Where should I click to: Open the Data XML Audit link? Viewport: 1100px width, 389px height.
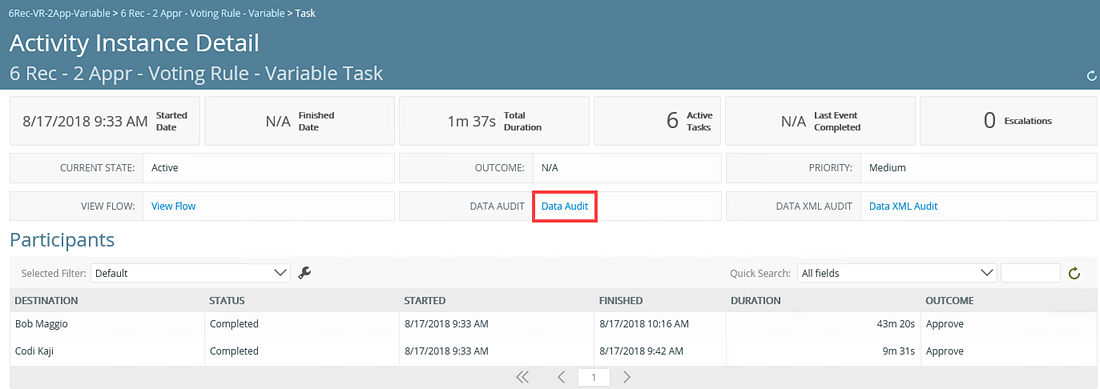[x=904, y=206]
